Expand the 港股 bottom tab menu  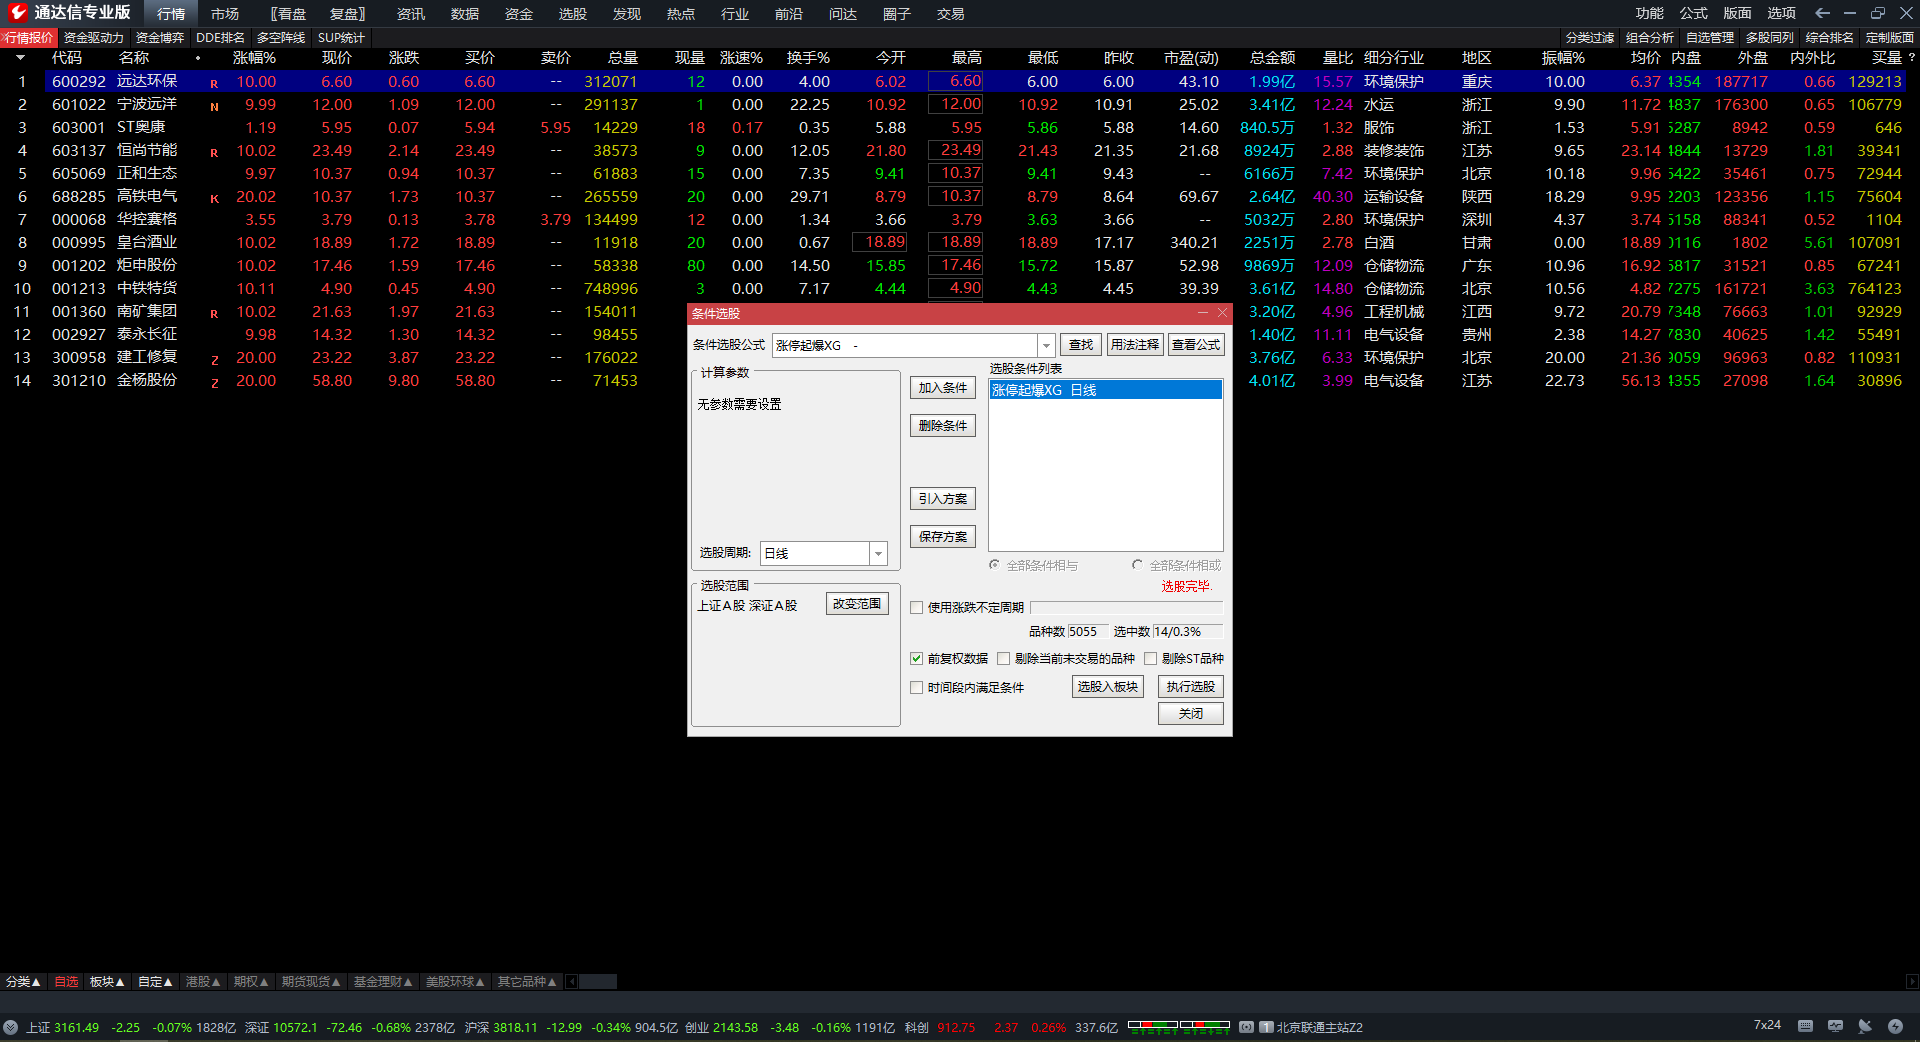pos(203,982)
